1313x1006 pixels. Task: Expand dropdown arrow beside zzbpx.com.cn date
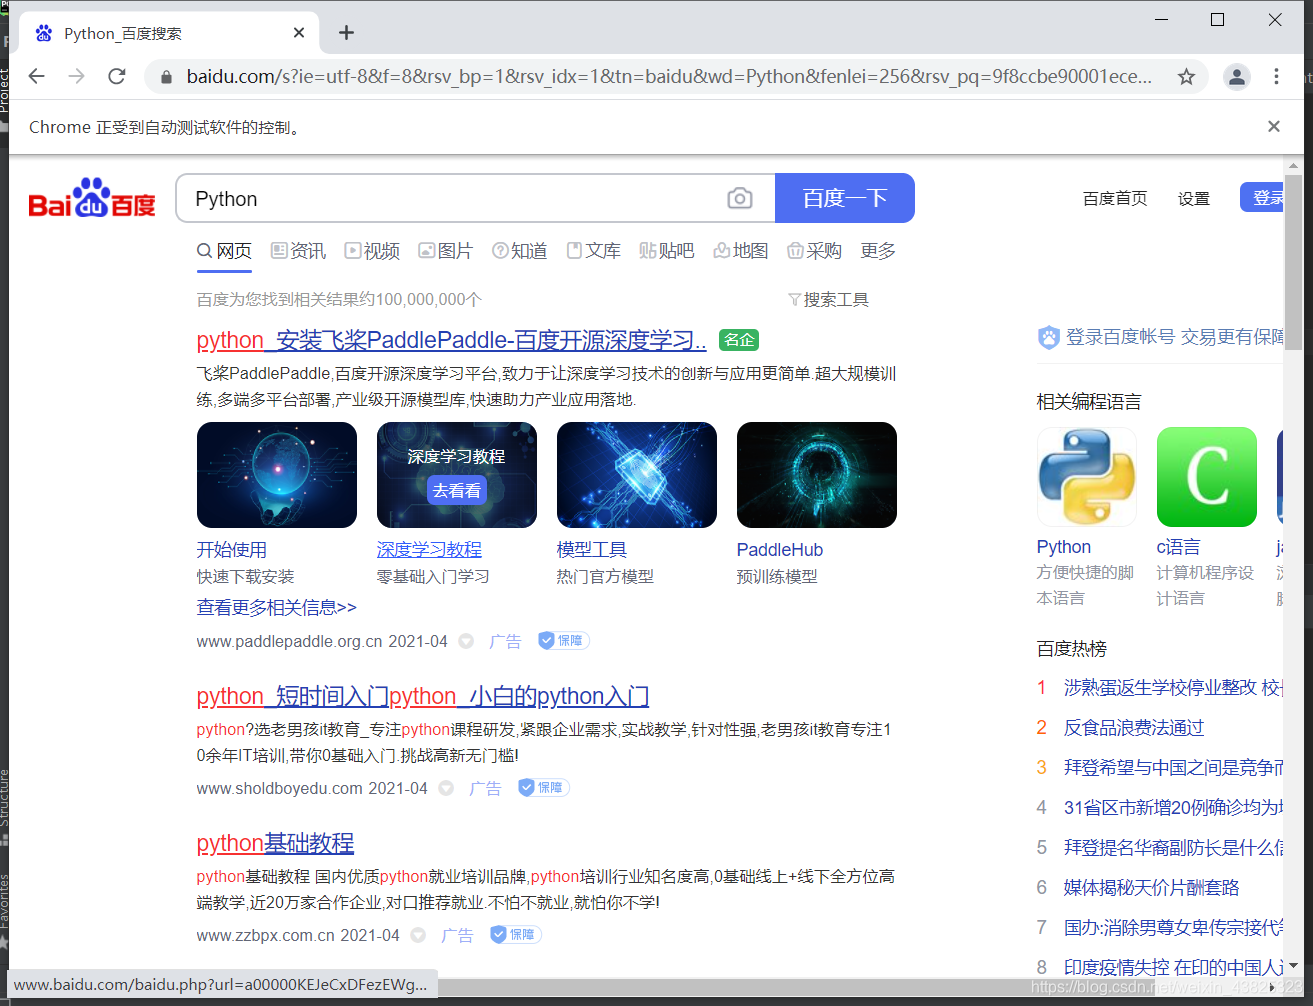coord(418,935)
